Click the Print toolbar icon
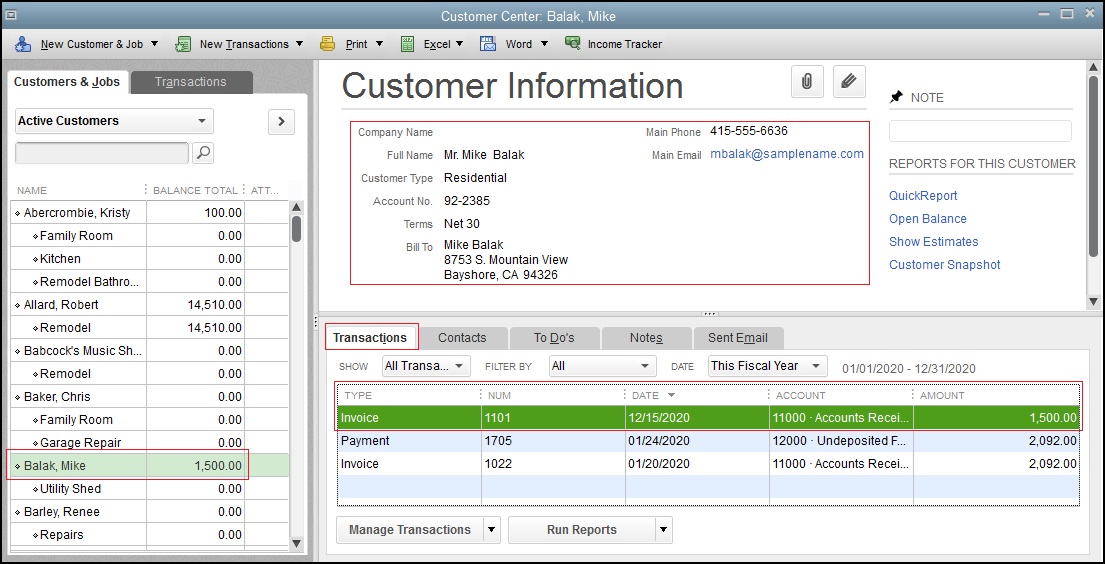The height and width of the screenshot is (564, 1105). [x=328, y=44]
